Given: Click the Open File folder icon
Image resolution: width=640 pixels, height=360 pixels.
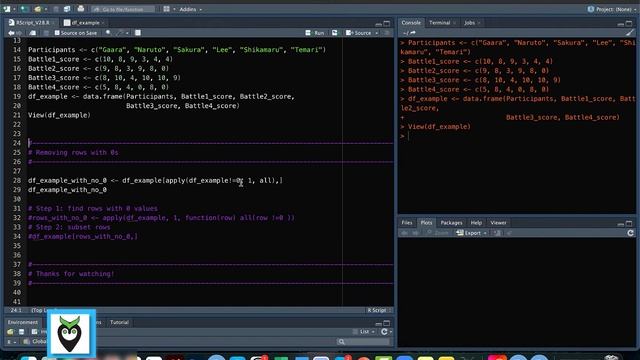Looking at the screenshot, I should click(x=38, y=9).
